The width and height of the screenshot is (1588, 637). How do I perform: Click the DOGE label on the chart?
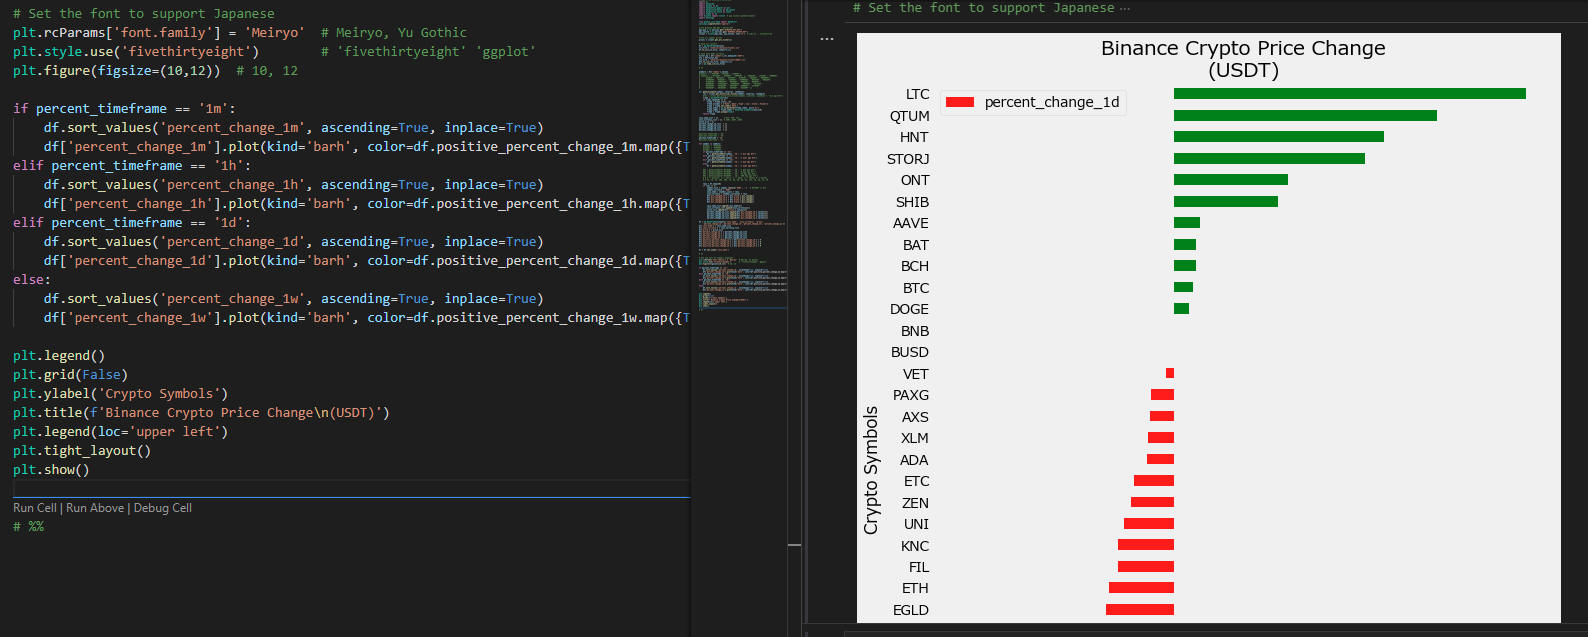click(x=909, y=309)
